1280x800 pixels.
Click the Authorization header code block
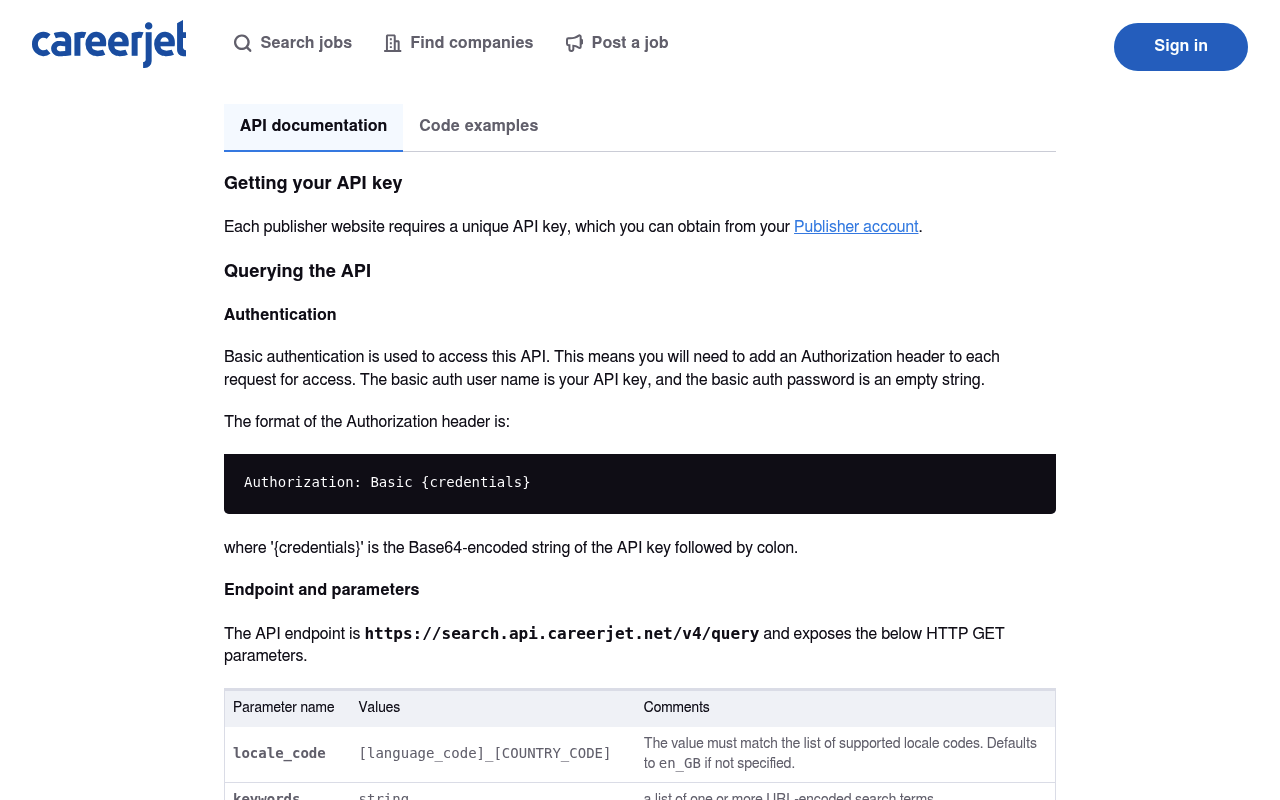click(x=640, y=484)
